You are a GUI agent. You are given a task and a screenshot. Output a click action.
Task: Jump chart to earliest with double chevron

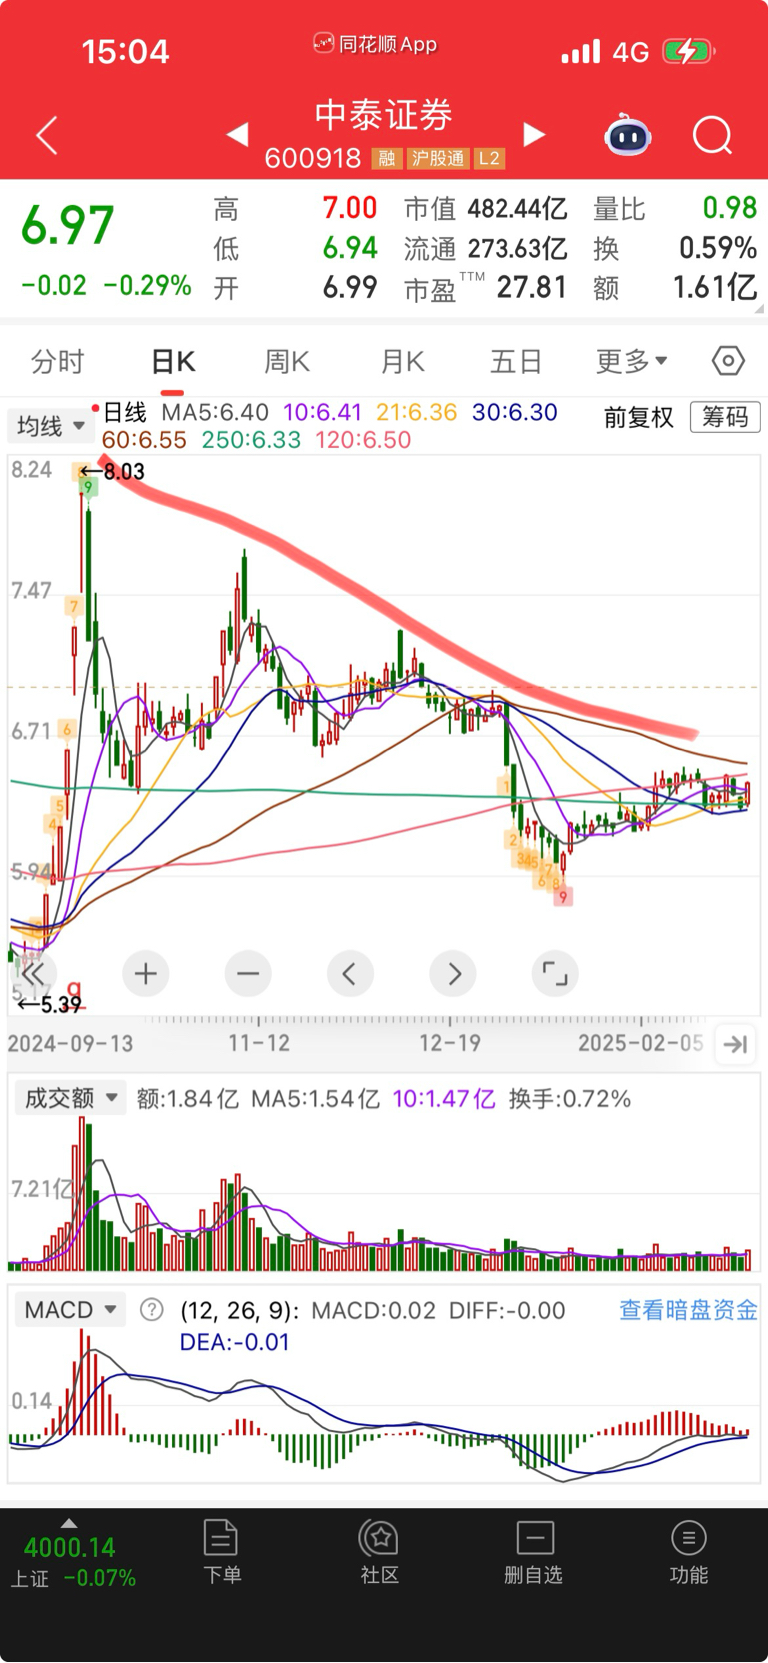33,973
